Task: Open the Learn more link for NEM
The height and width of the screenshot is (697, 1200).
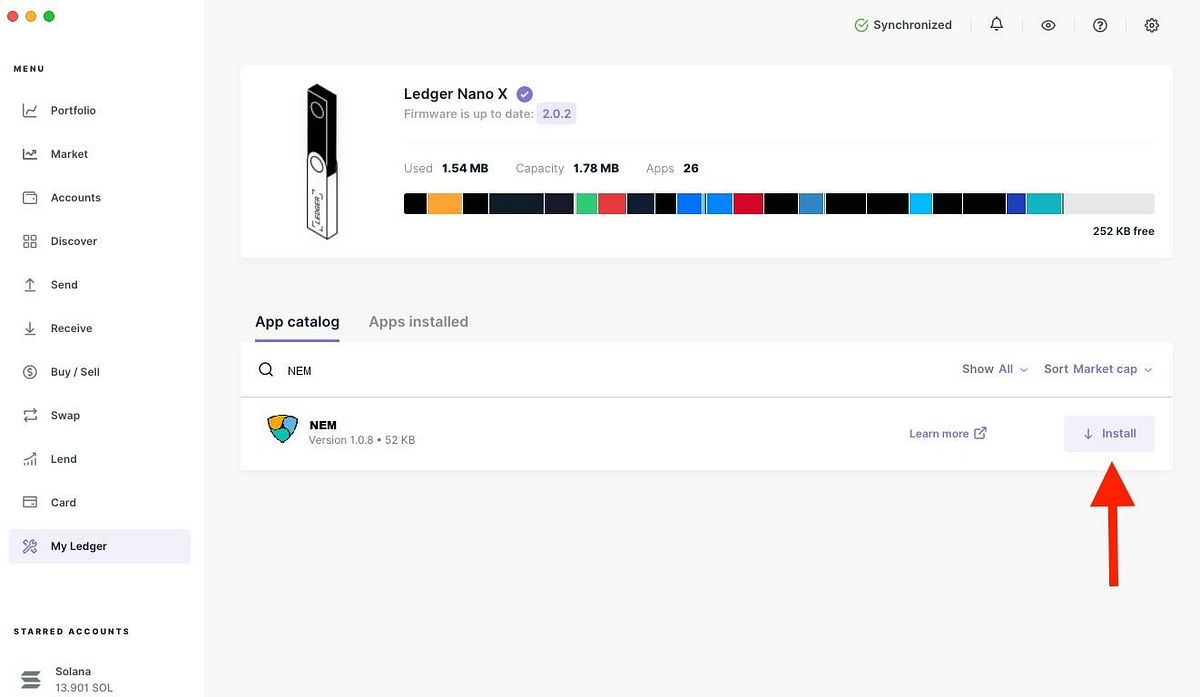Action: [948, 433]
